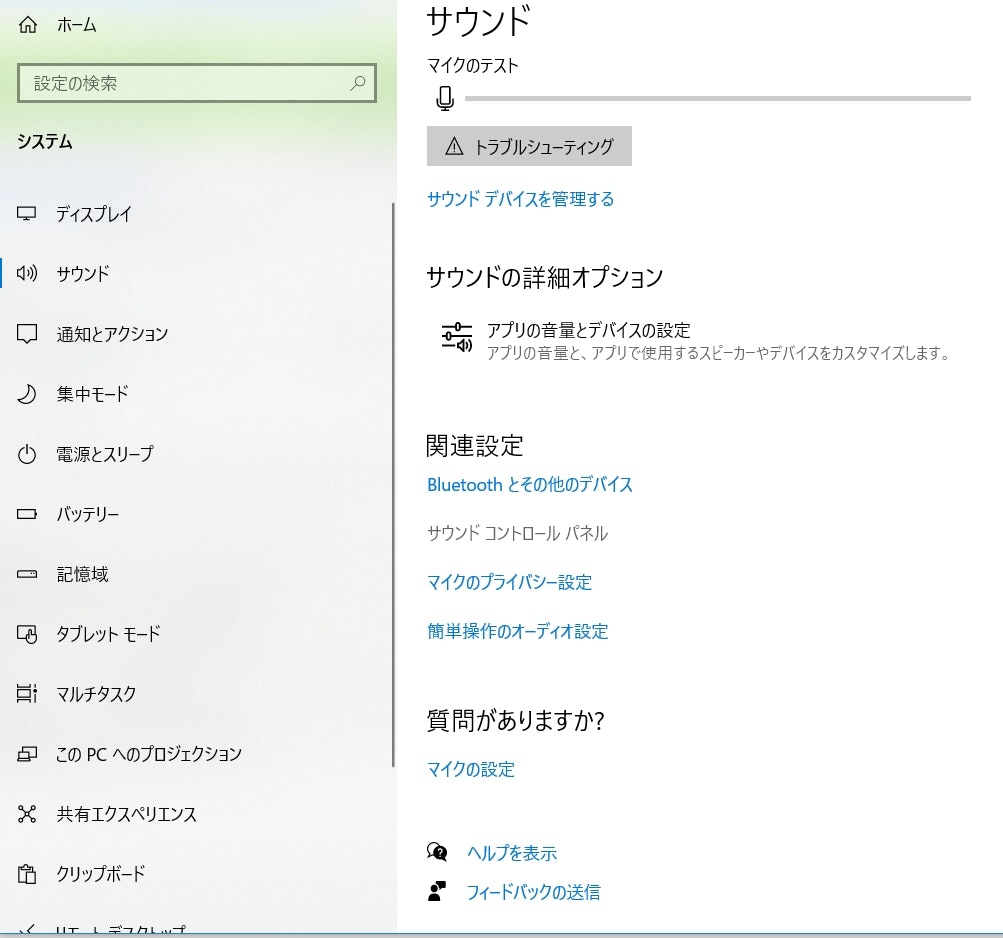Click the Focus assist moon icon

pyautogui.click(x=26, y=393)
